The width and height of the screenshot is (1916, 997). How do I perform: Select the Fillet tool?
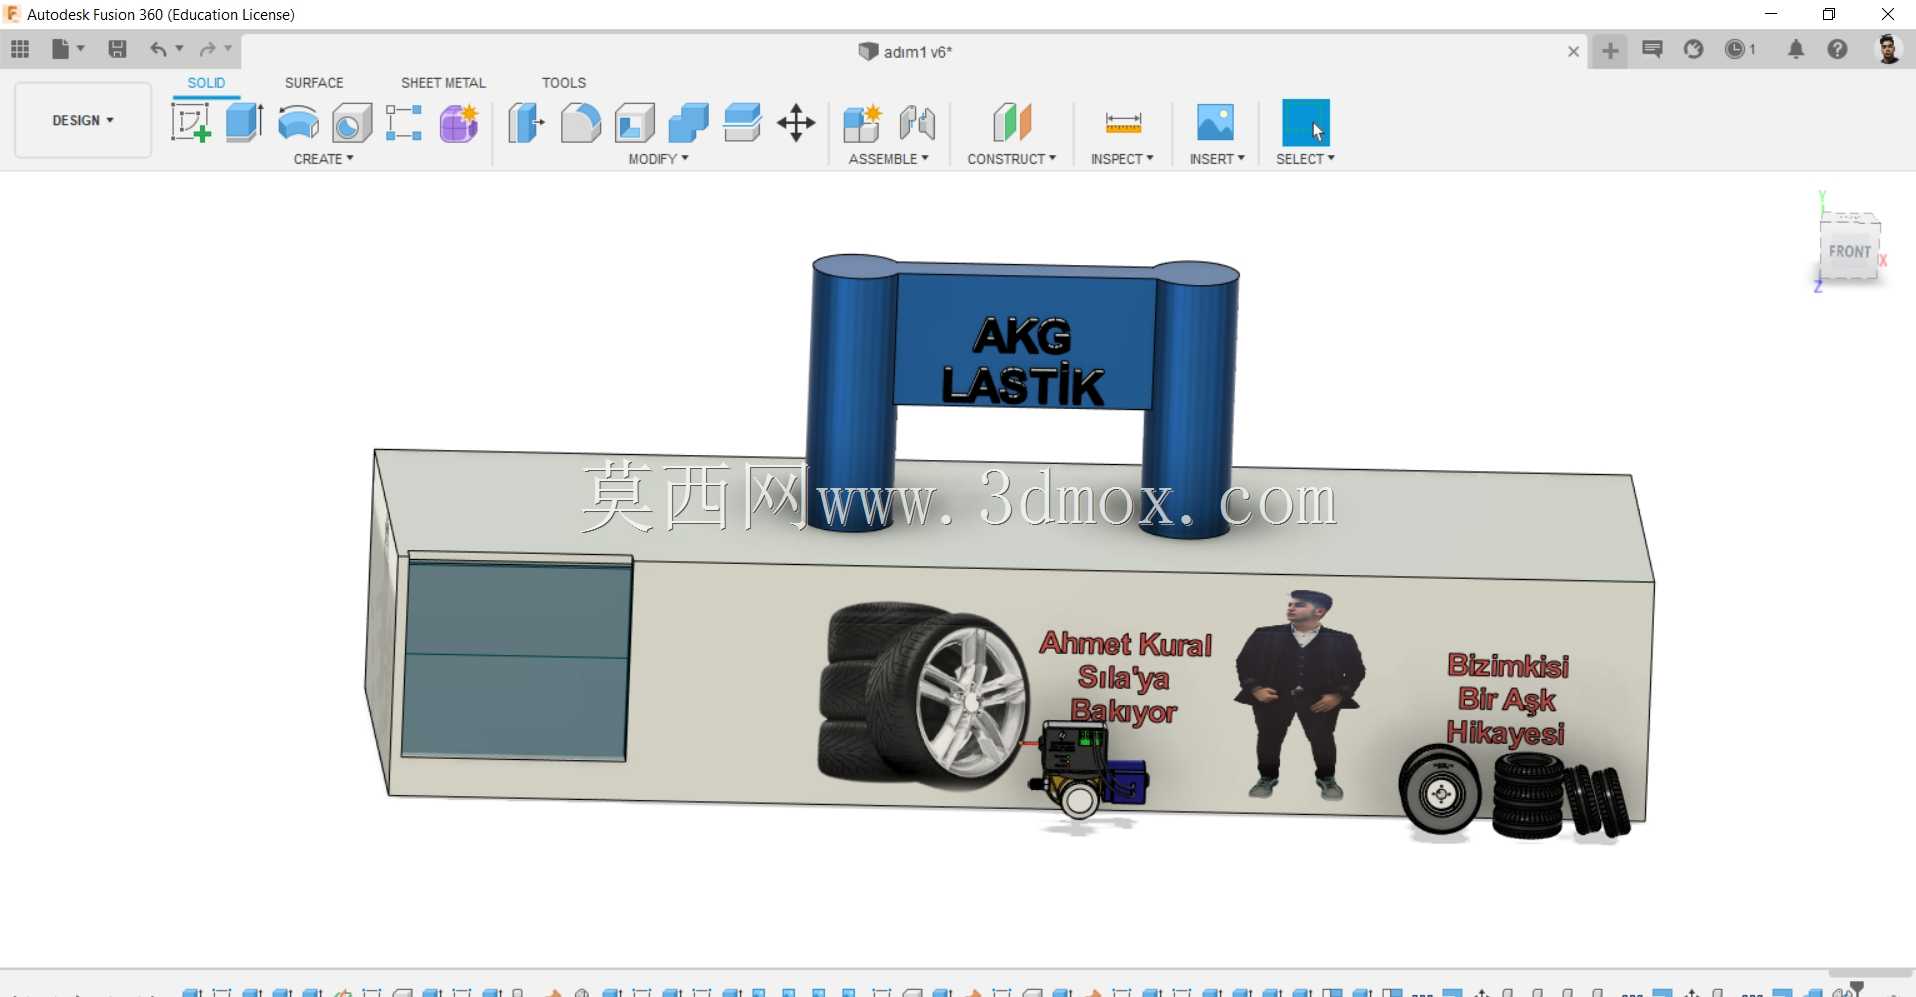(580, 123)
